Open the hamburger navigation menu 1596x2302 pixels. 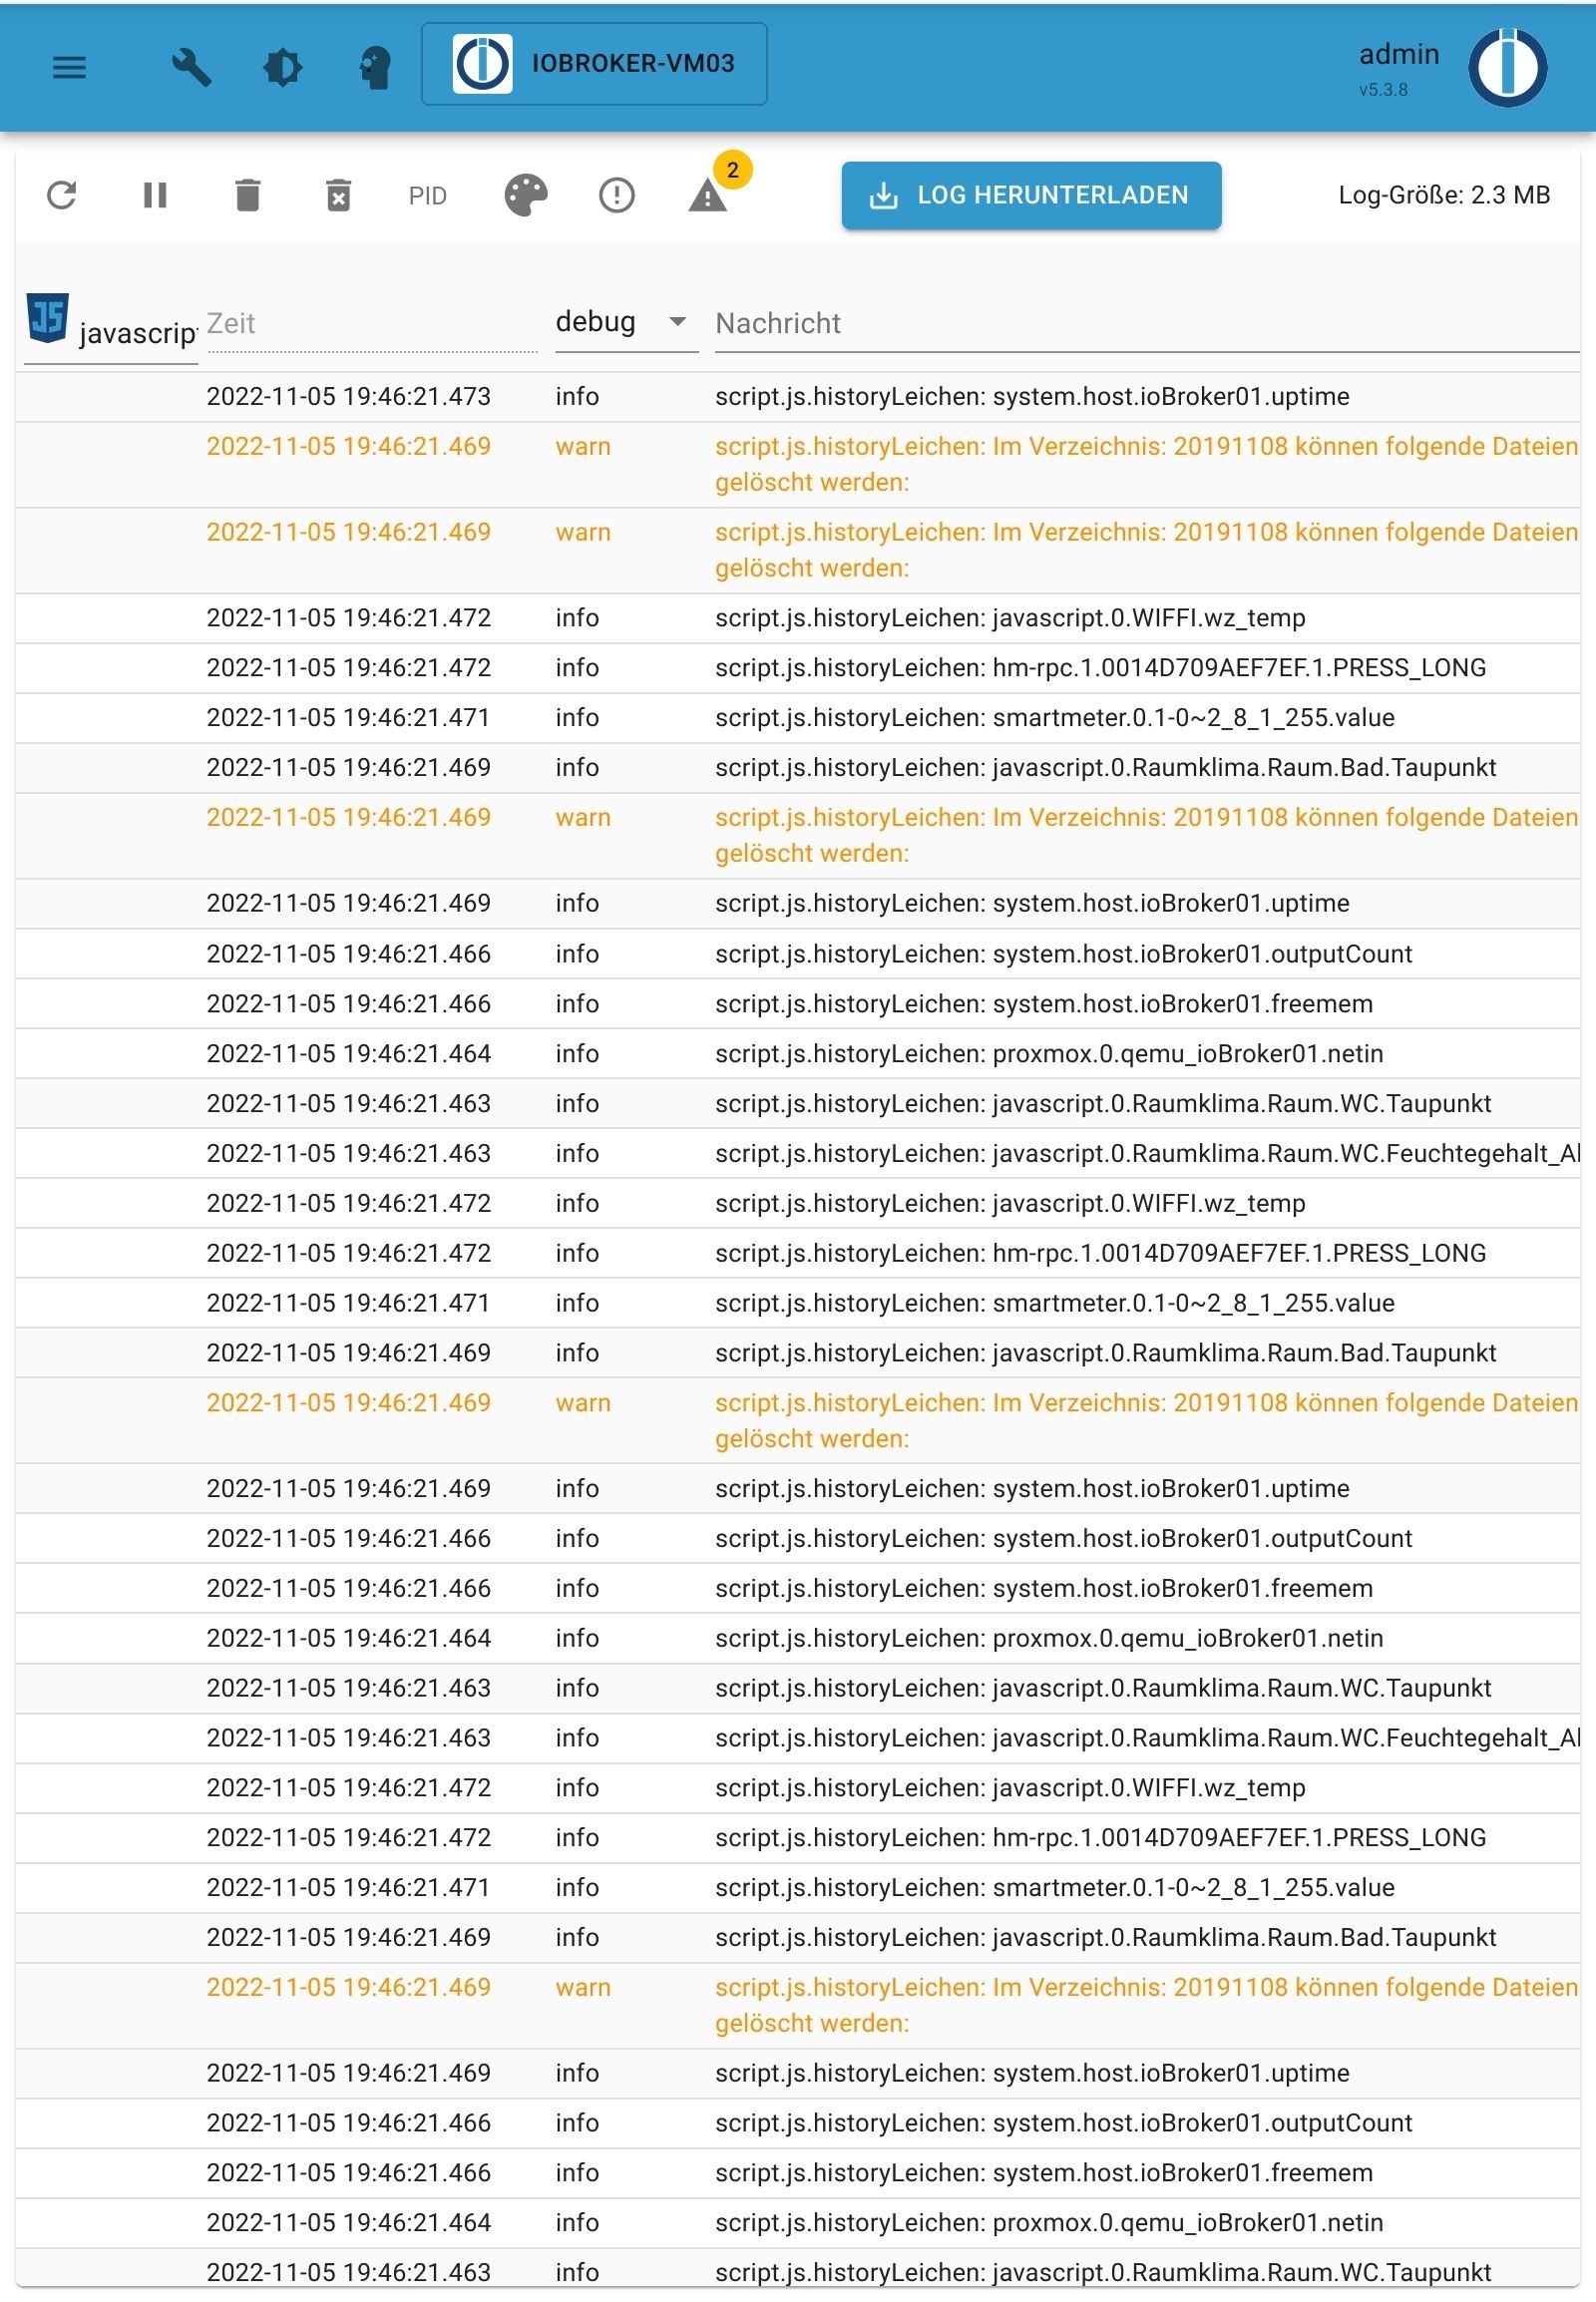pos(69,67)
